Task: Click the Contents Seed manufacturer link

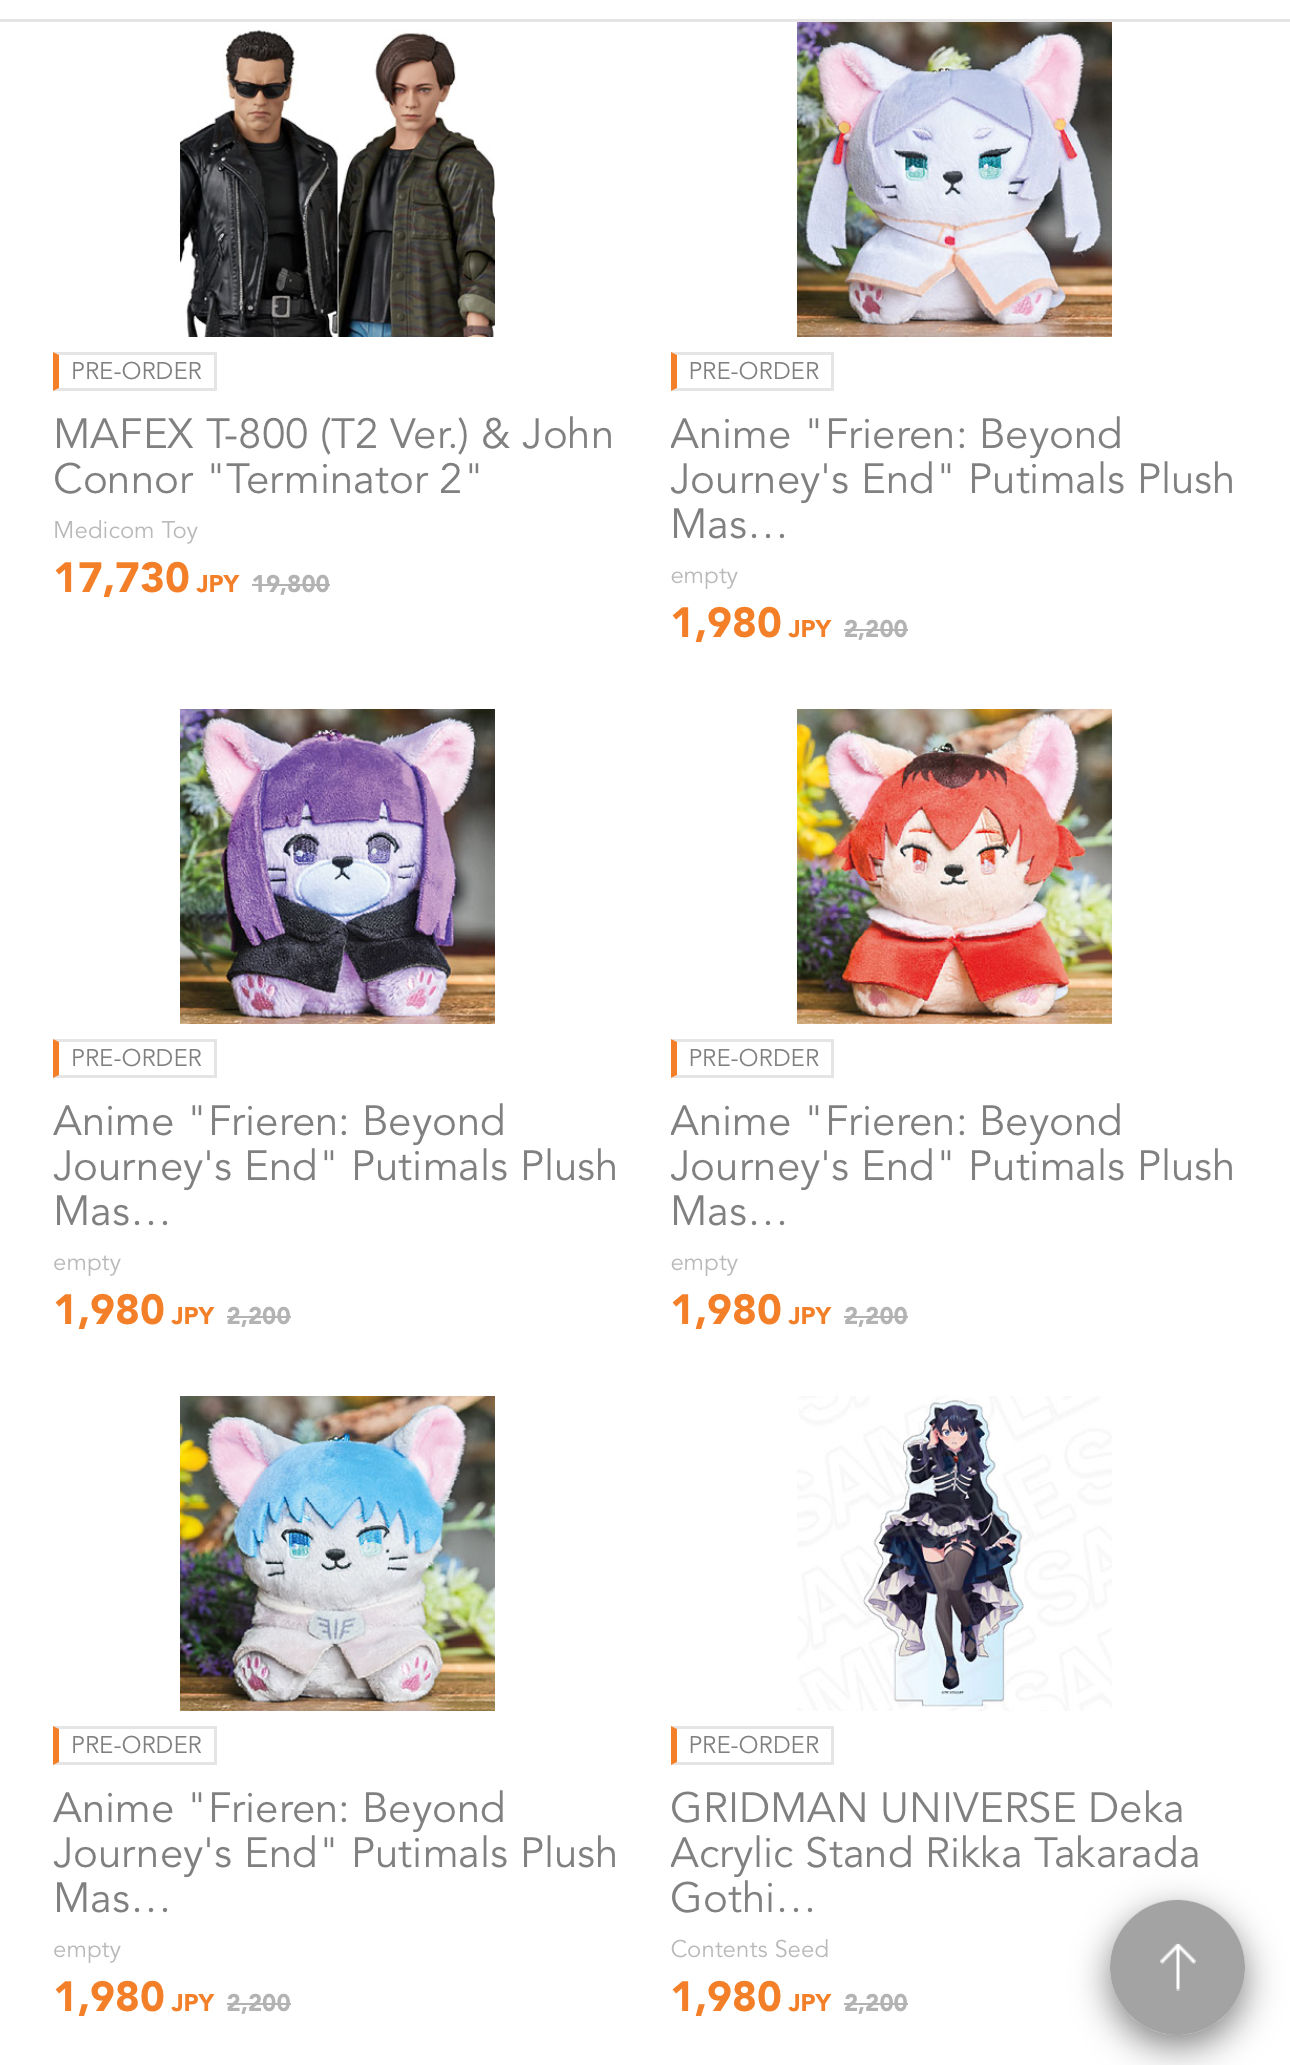Action: [750, 1949]
